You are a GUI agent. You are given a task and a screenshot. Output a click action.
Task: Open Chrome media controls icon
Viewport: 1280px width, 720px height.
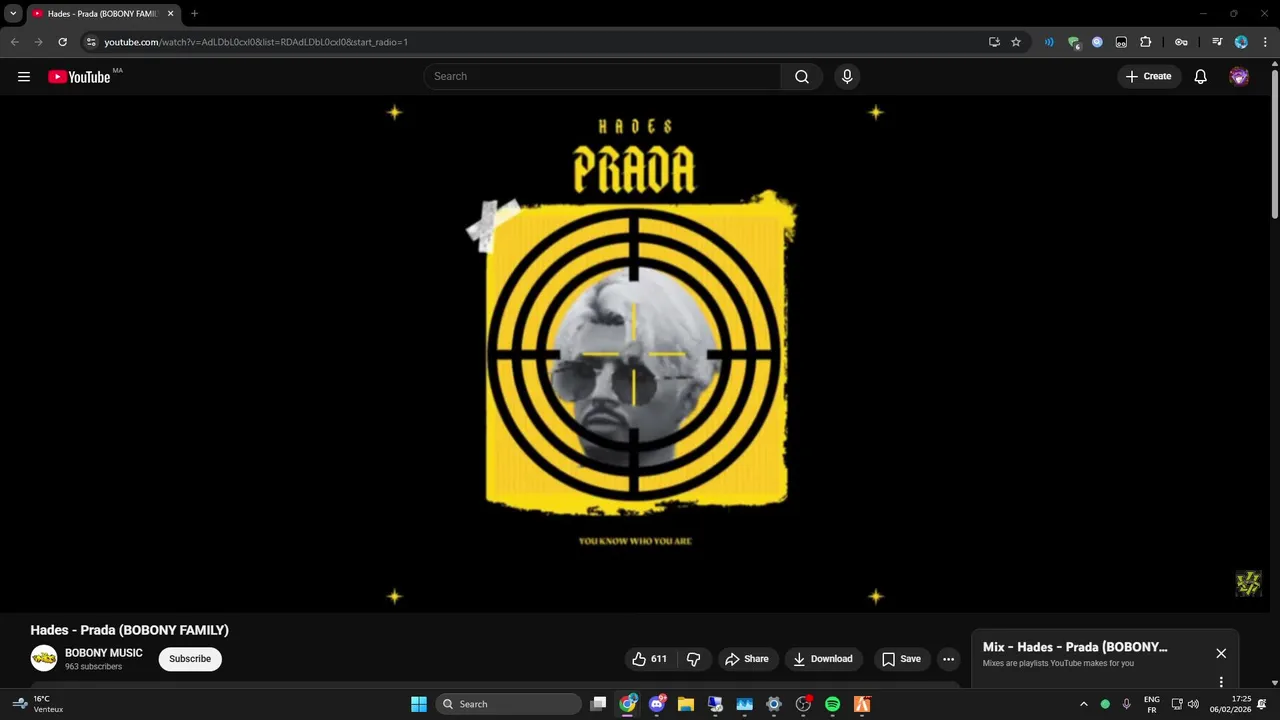pos(1217,42)
